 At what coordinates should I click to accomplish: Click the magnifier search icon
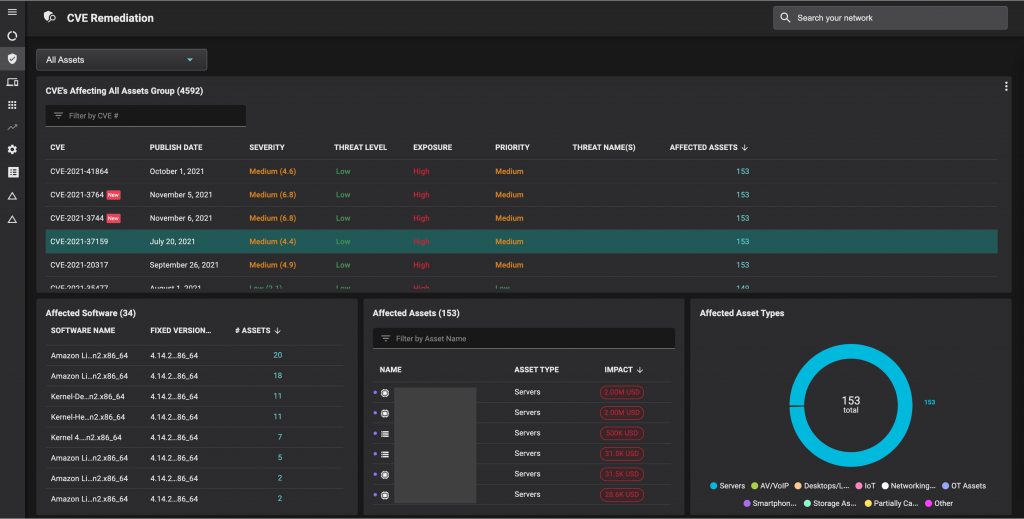click(x=785, y=18)
